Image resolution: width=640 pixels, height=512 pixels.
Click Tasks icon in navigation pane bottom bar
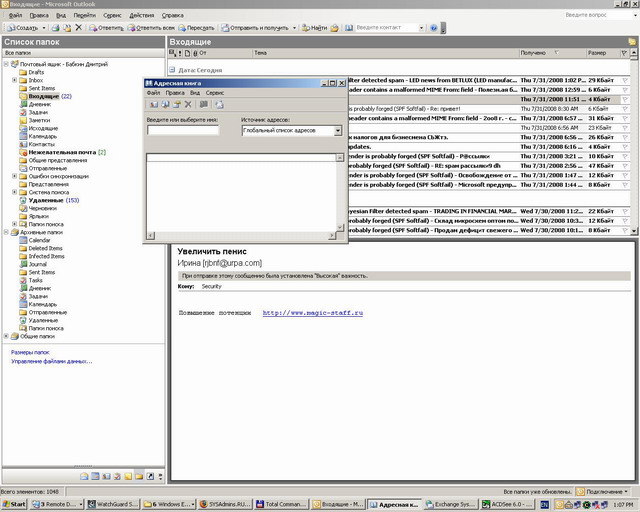click(x=117, y=476)
